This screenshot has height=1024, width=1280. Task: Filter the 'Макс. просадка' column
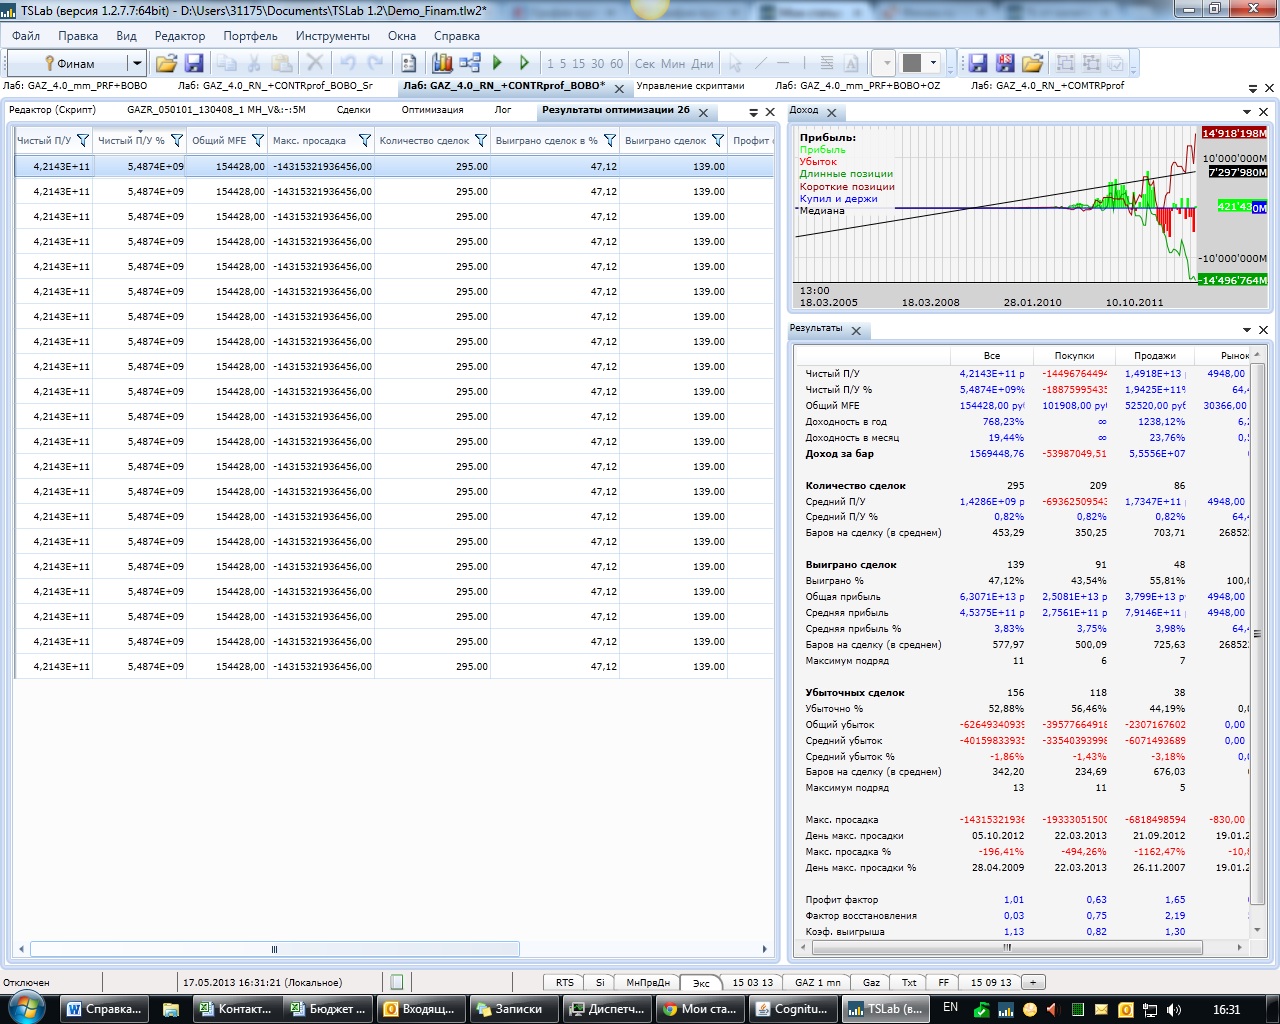pyautogui.click(x=364, y=141)
